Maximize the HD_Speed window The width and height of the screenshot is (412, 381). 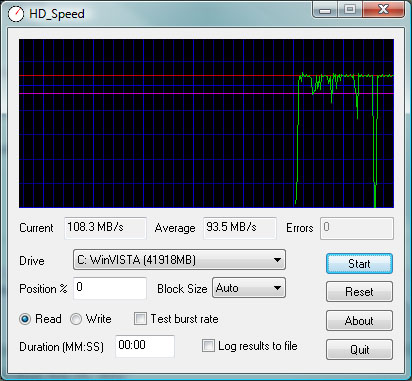tap(350, 9)
